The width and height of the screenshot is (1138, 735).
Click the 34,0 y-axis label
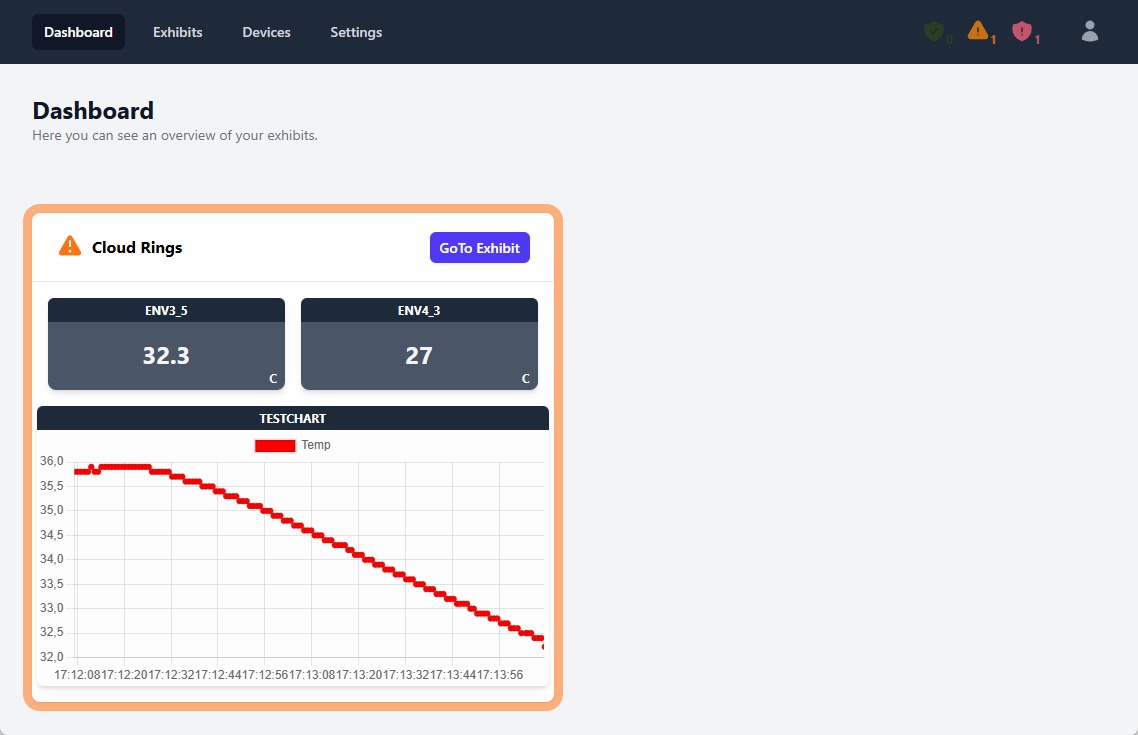pos(52,559)
